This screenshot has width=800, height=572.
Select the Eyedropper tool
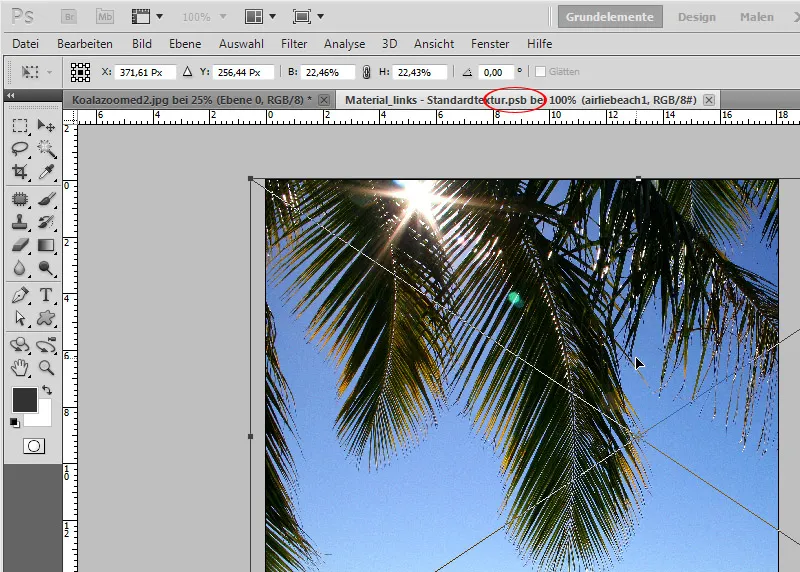pyautogui.click(x=46, y=172)
